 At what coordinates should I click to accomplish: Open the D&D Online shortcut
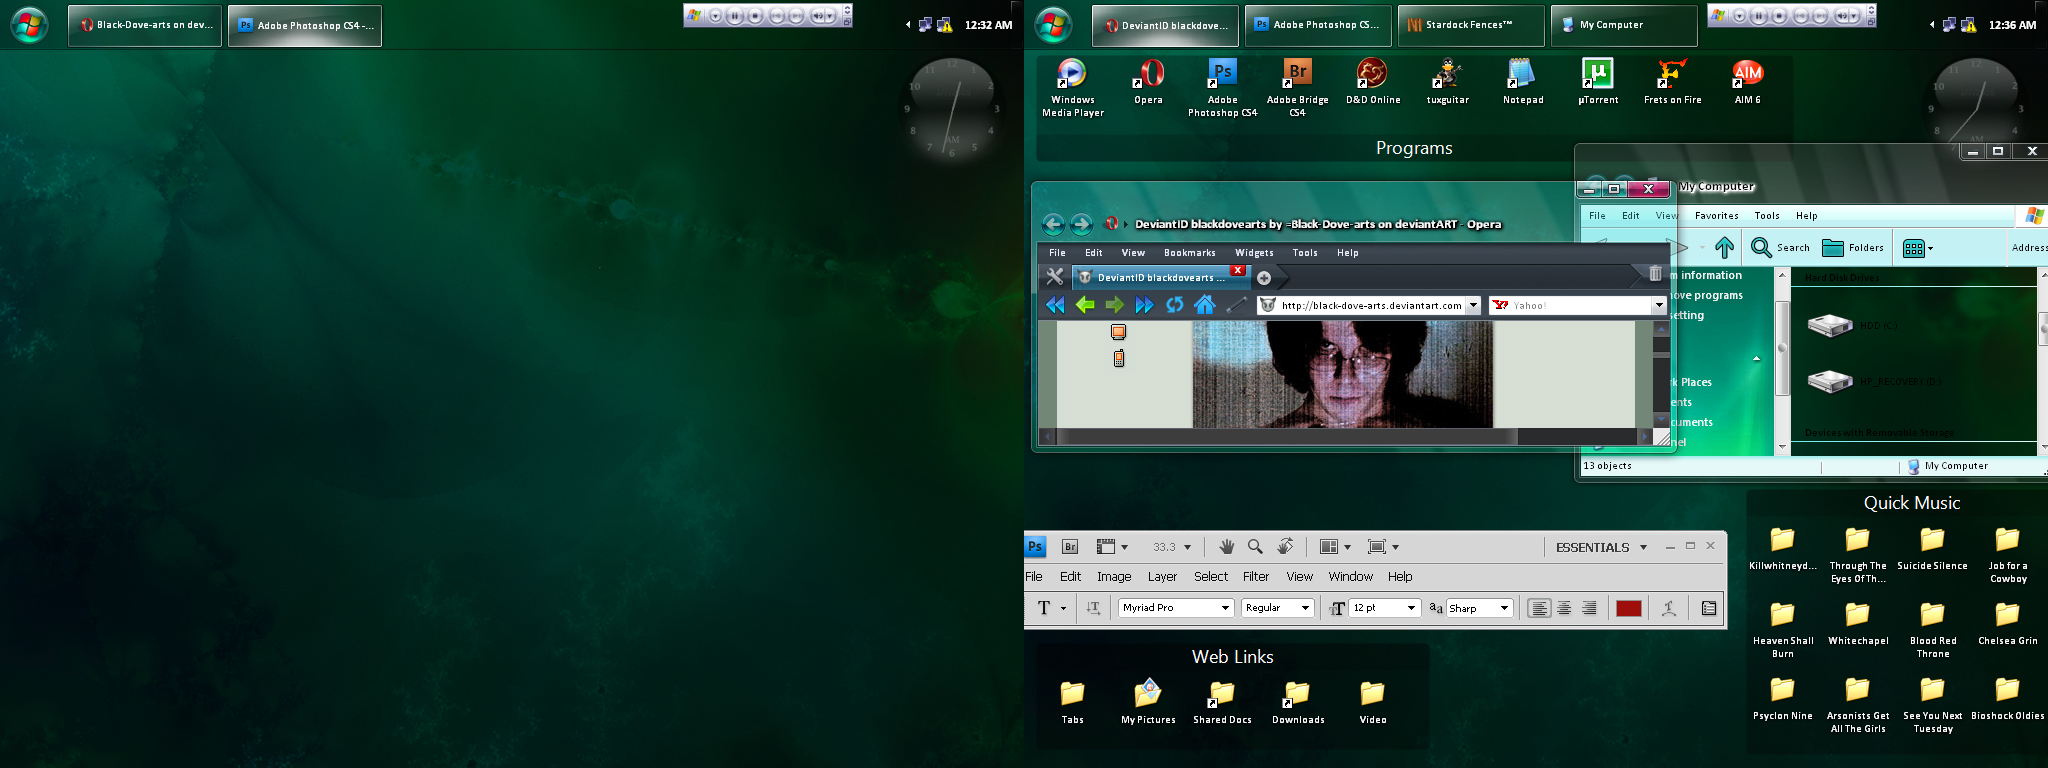(x=1372, y=80)
